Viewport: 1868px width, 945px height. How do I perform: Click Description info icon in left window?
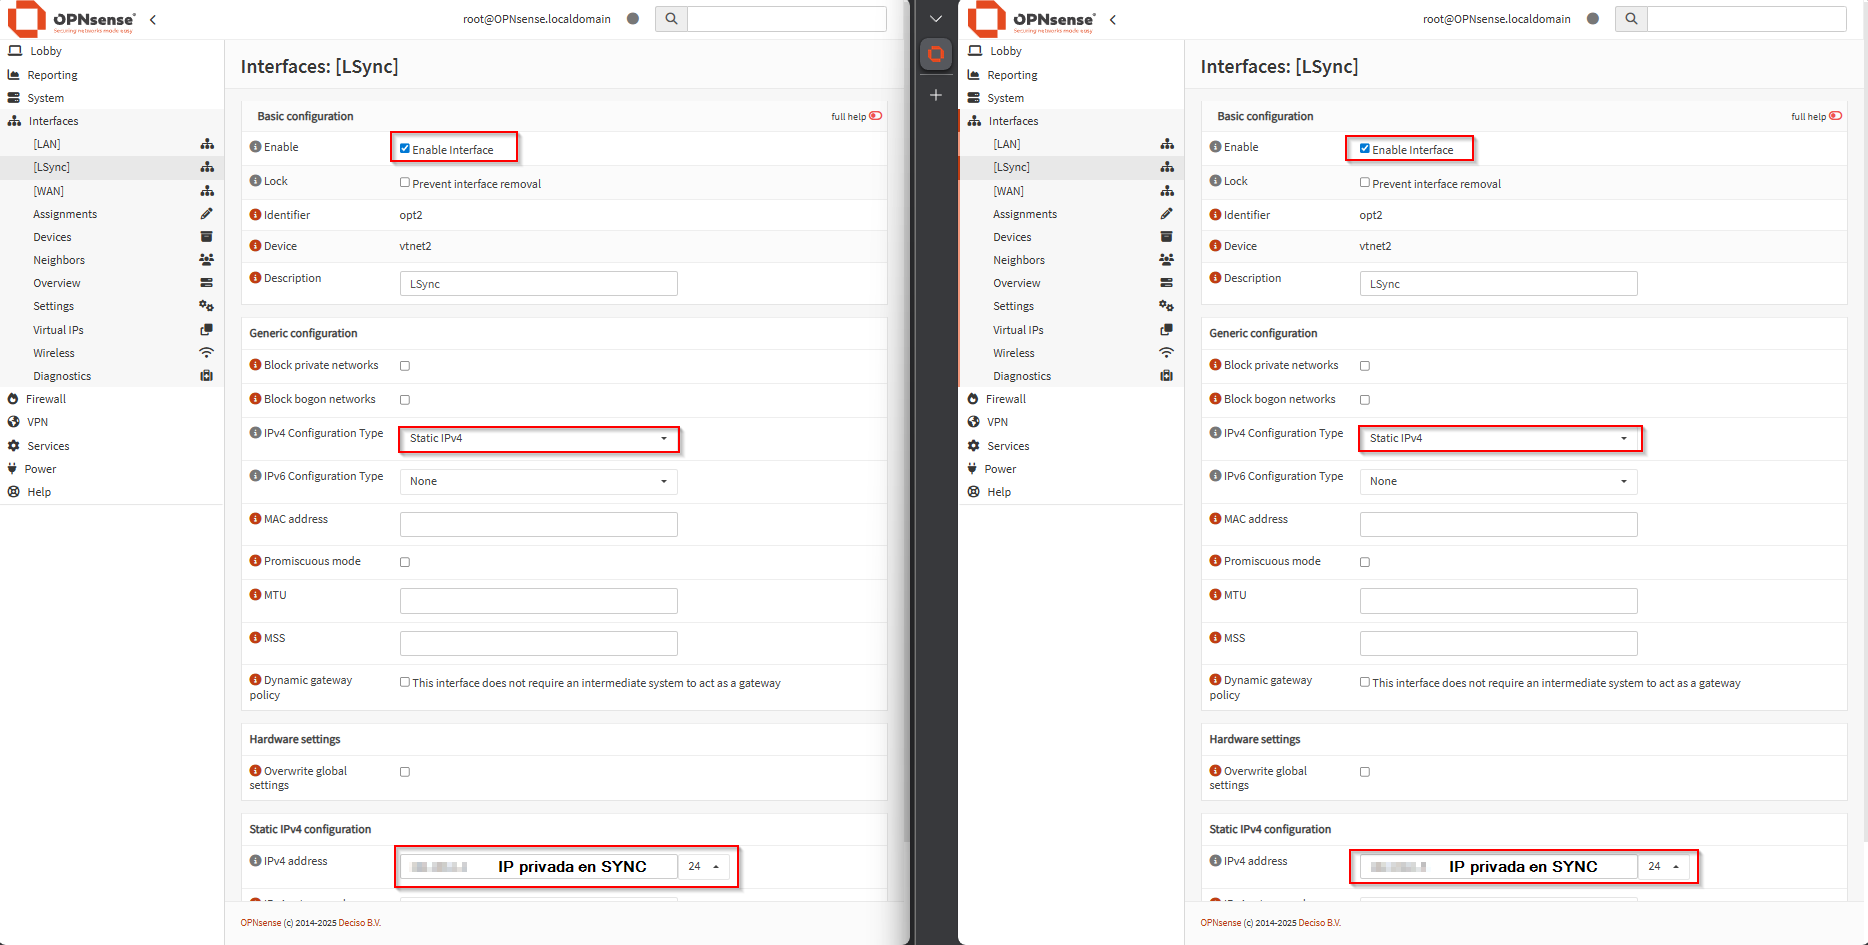click(x=255, y=278)
